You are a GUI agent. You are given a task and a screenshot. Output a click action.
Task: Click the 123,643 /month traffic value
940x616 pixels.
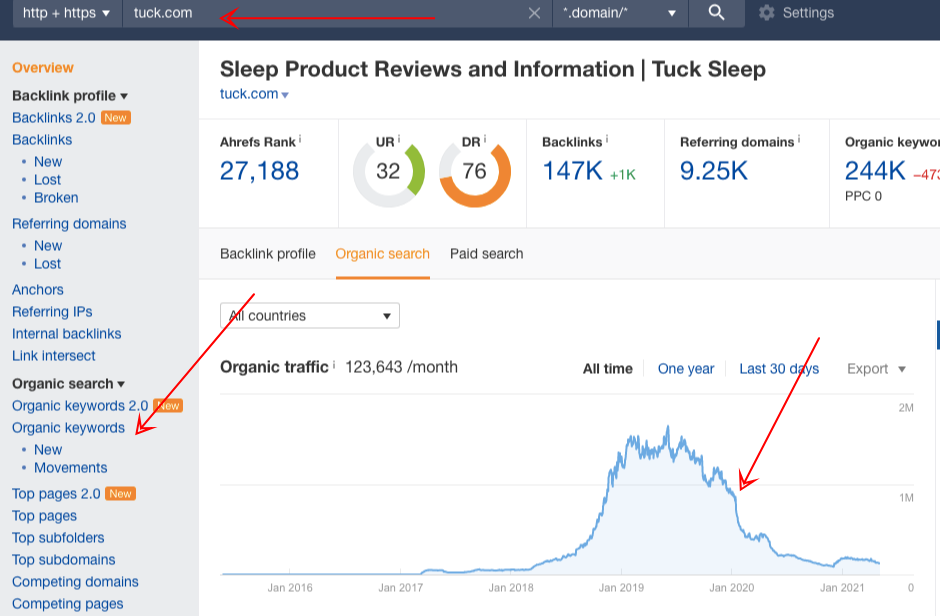coord(401,367)
